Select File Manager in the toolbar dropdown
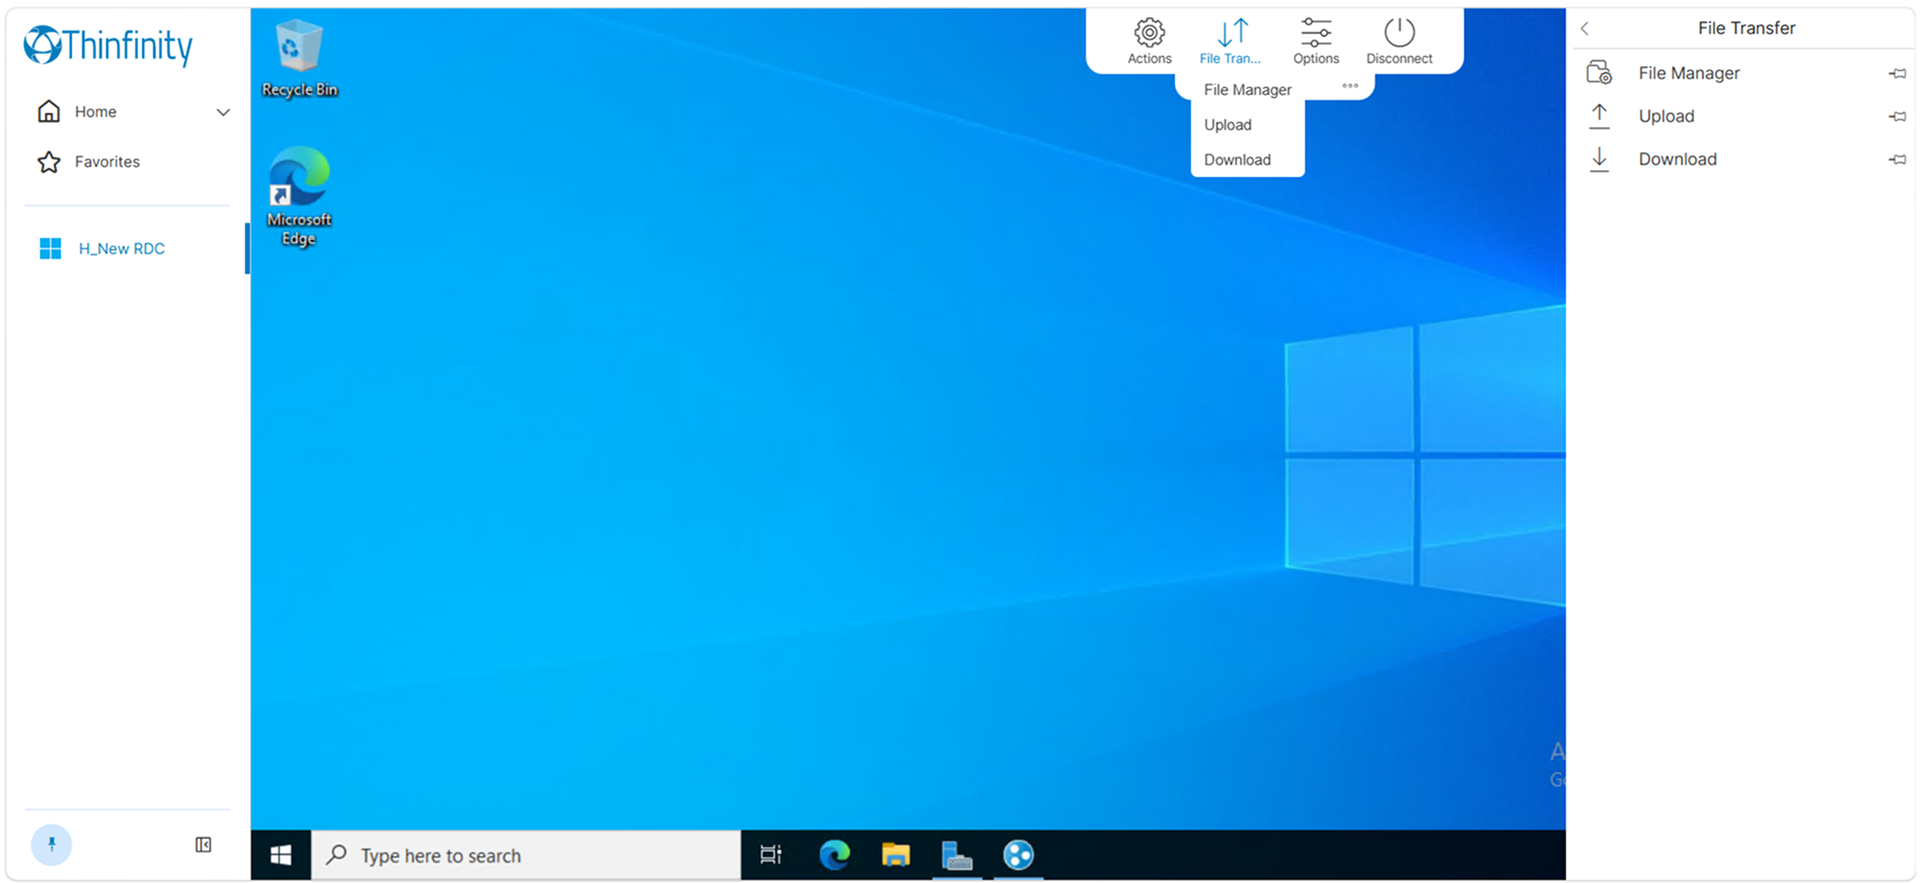 pyautogui.click(x=1247, y=90)
